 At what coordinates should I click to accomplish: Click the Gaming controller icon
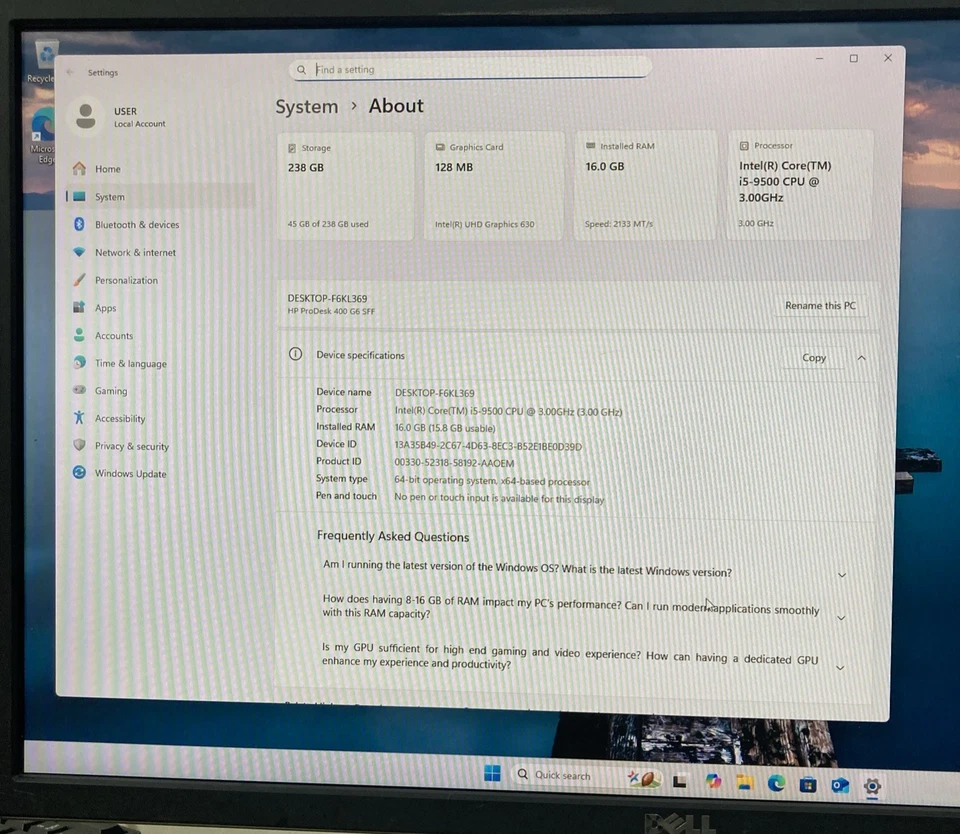(79, 390)
